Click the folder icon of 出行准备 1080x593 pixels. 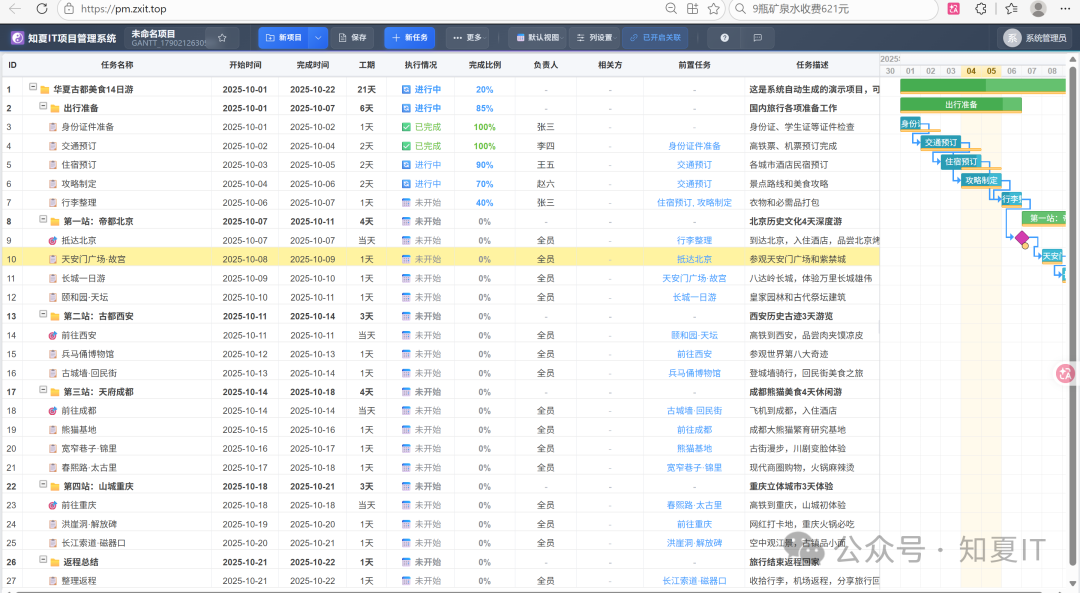pos(55,108)
